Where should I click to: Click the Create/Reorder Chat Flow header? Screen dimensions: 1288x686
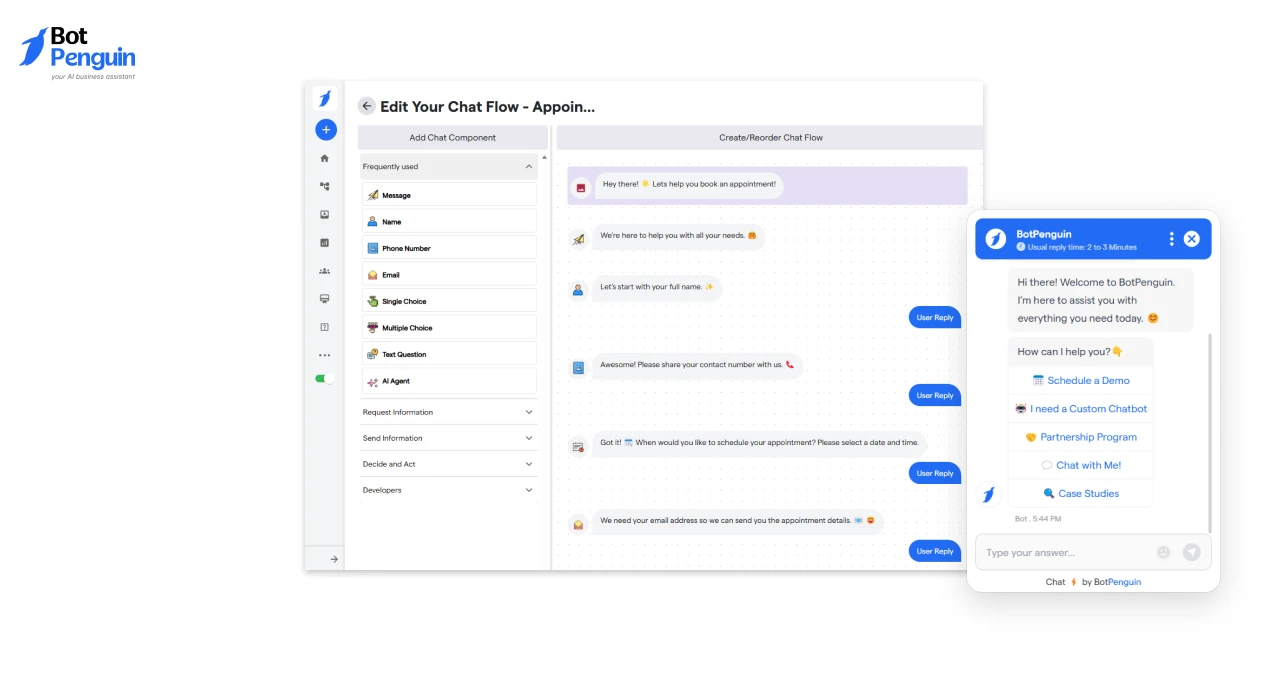coord(770,138)
